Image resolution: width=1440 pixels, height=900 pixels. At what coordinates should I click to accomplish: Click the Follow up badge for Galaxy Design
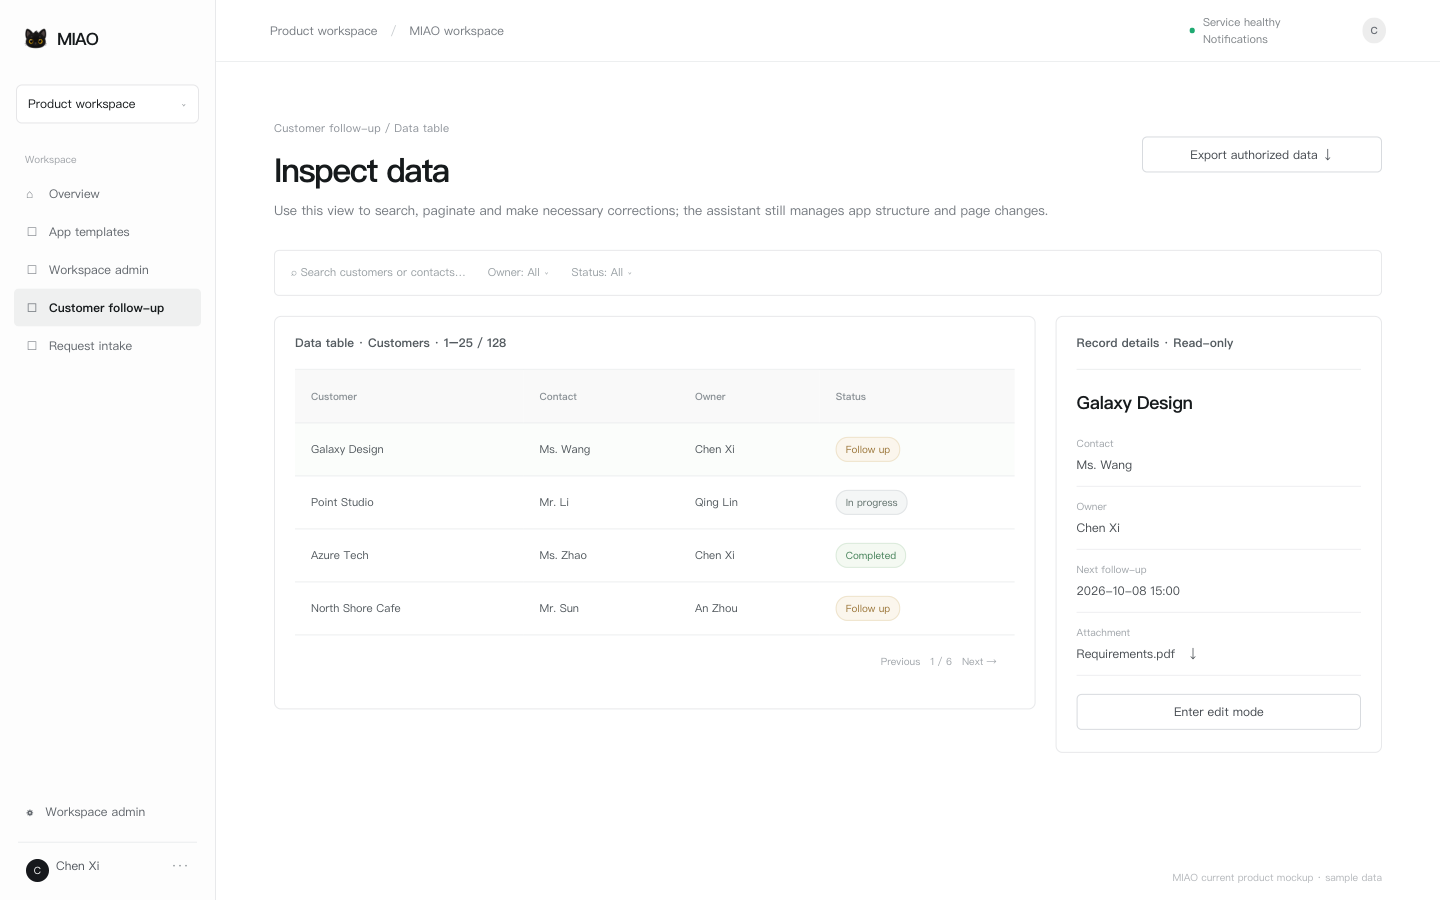867,450
